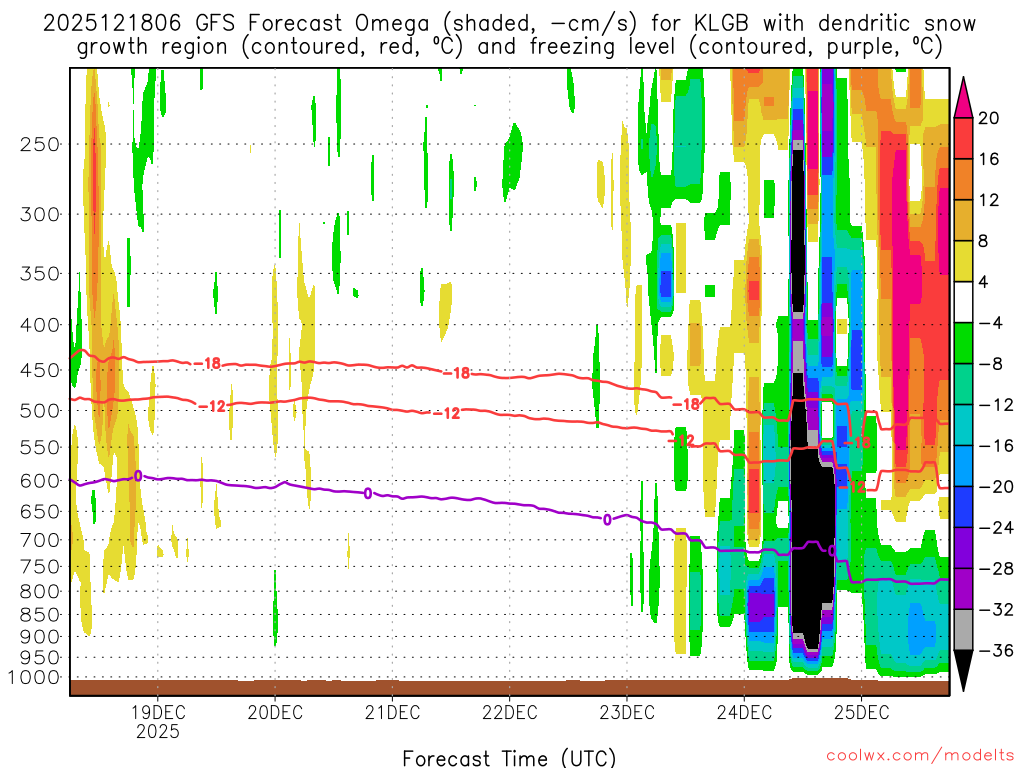Click the 300 pressure level label
This screenshot has width=1024, height=768.
coord(40,214)
